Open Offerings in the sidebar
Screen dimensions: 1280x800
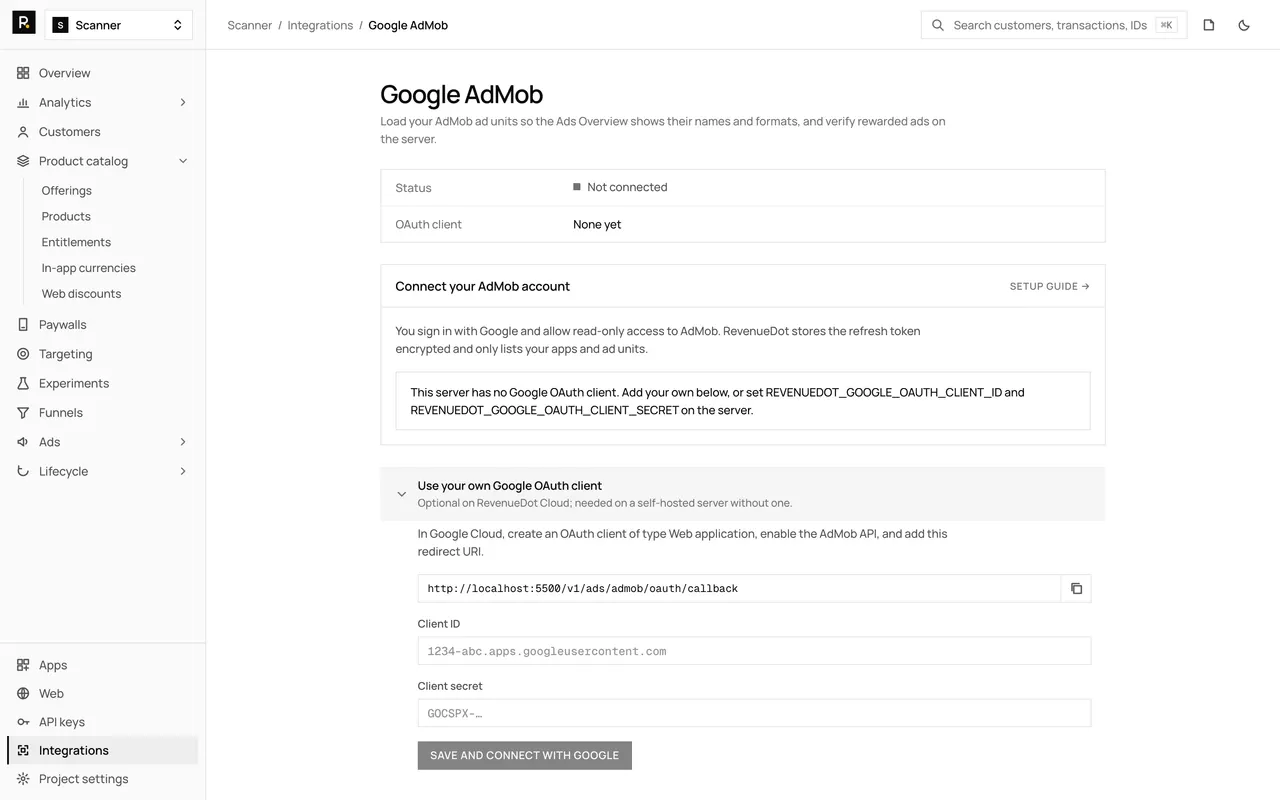pyautogui.click(x=67, y=191)
